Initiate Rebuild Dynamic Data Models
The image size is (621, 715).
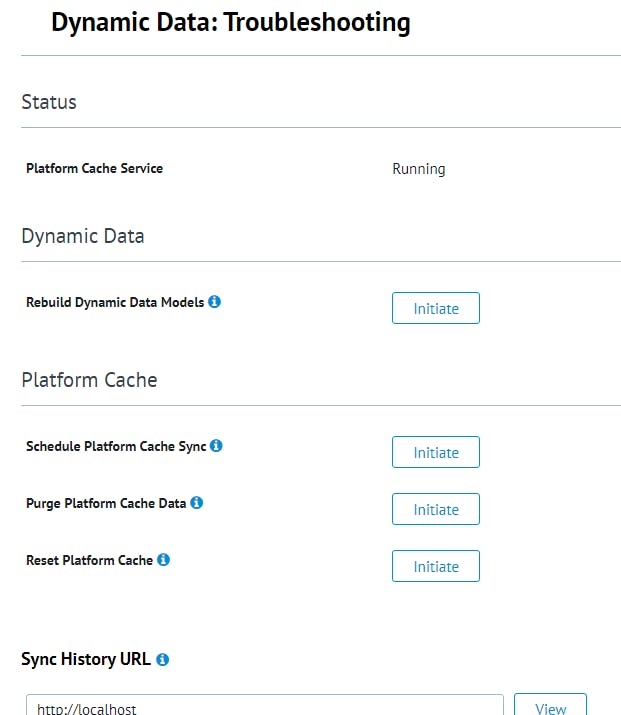pyautogui.click(x=435, y=309)
